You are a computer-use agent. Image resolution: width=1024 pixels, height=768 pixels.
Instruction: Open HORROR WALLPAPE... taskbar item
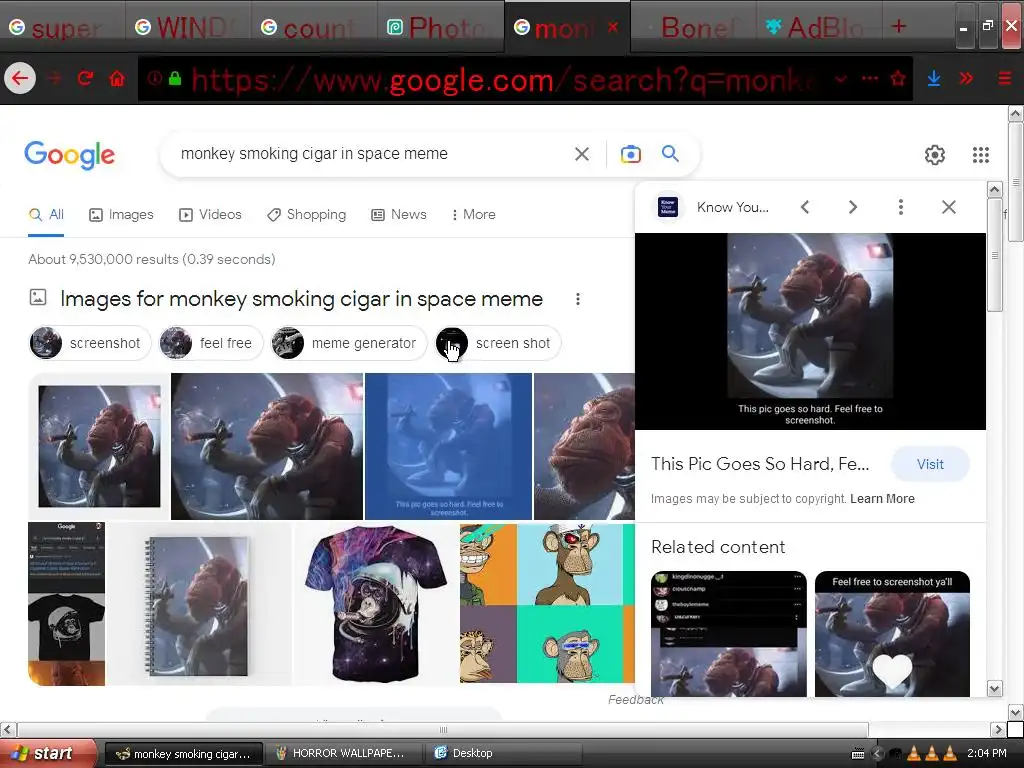pyautogui.click(x=342, y=754)
